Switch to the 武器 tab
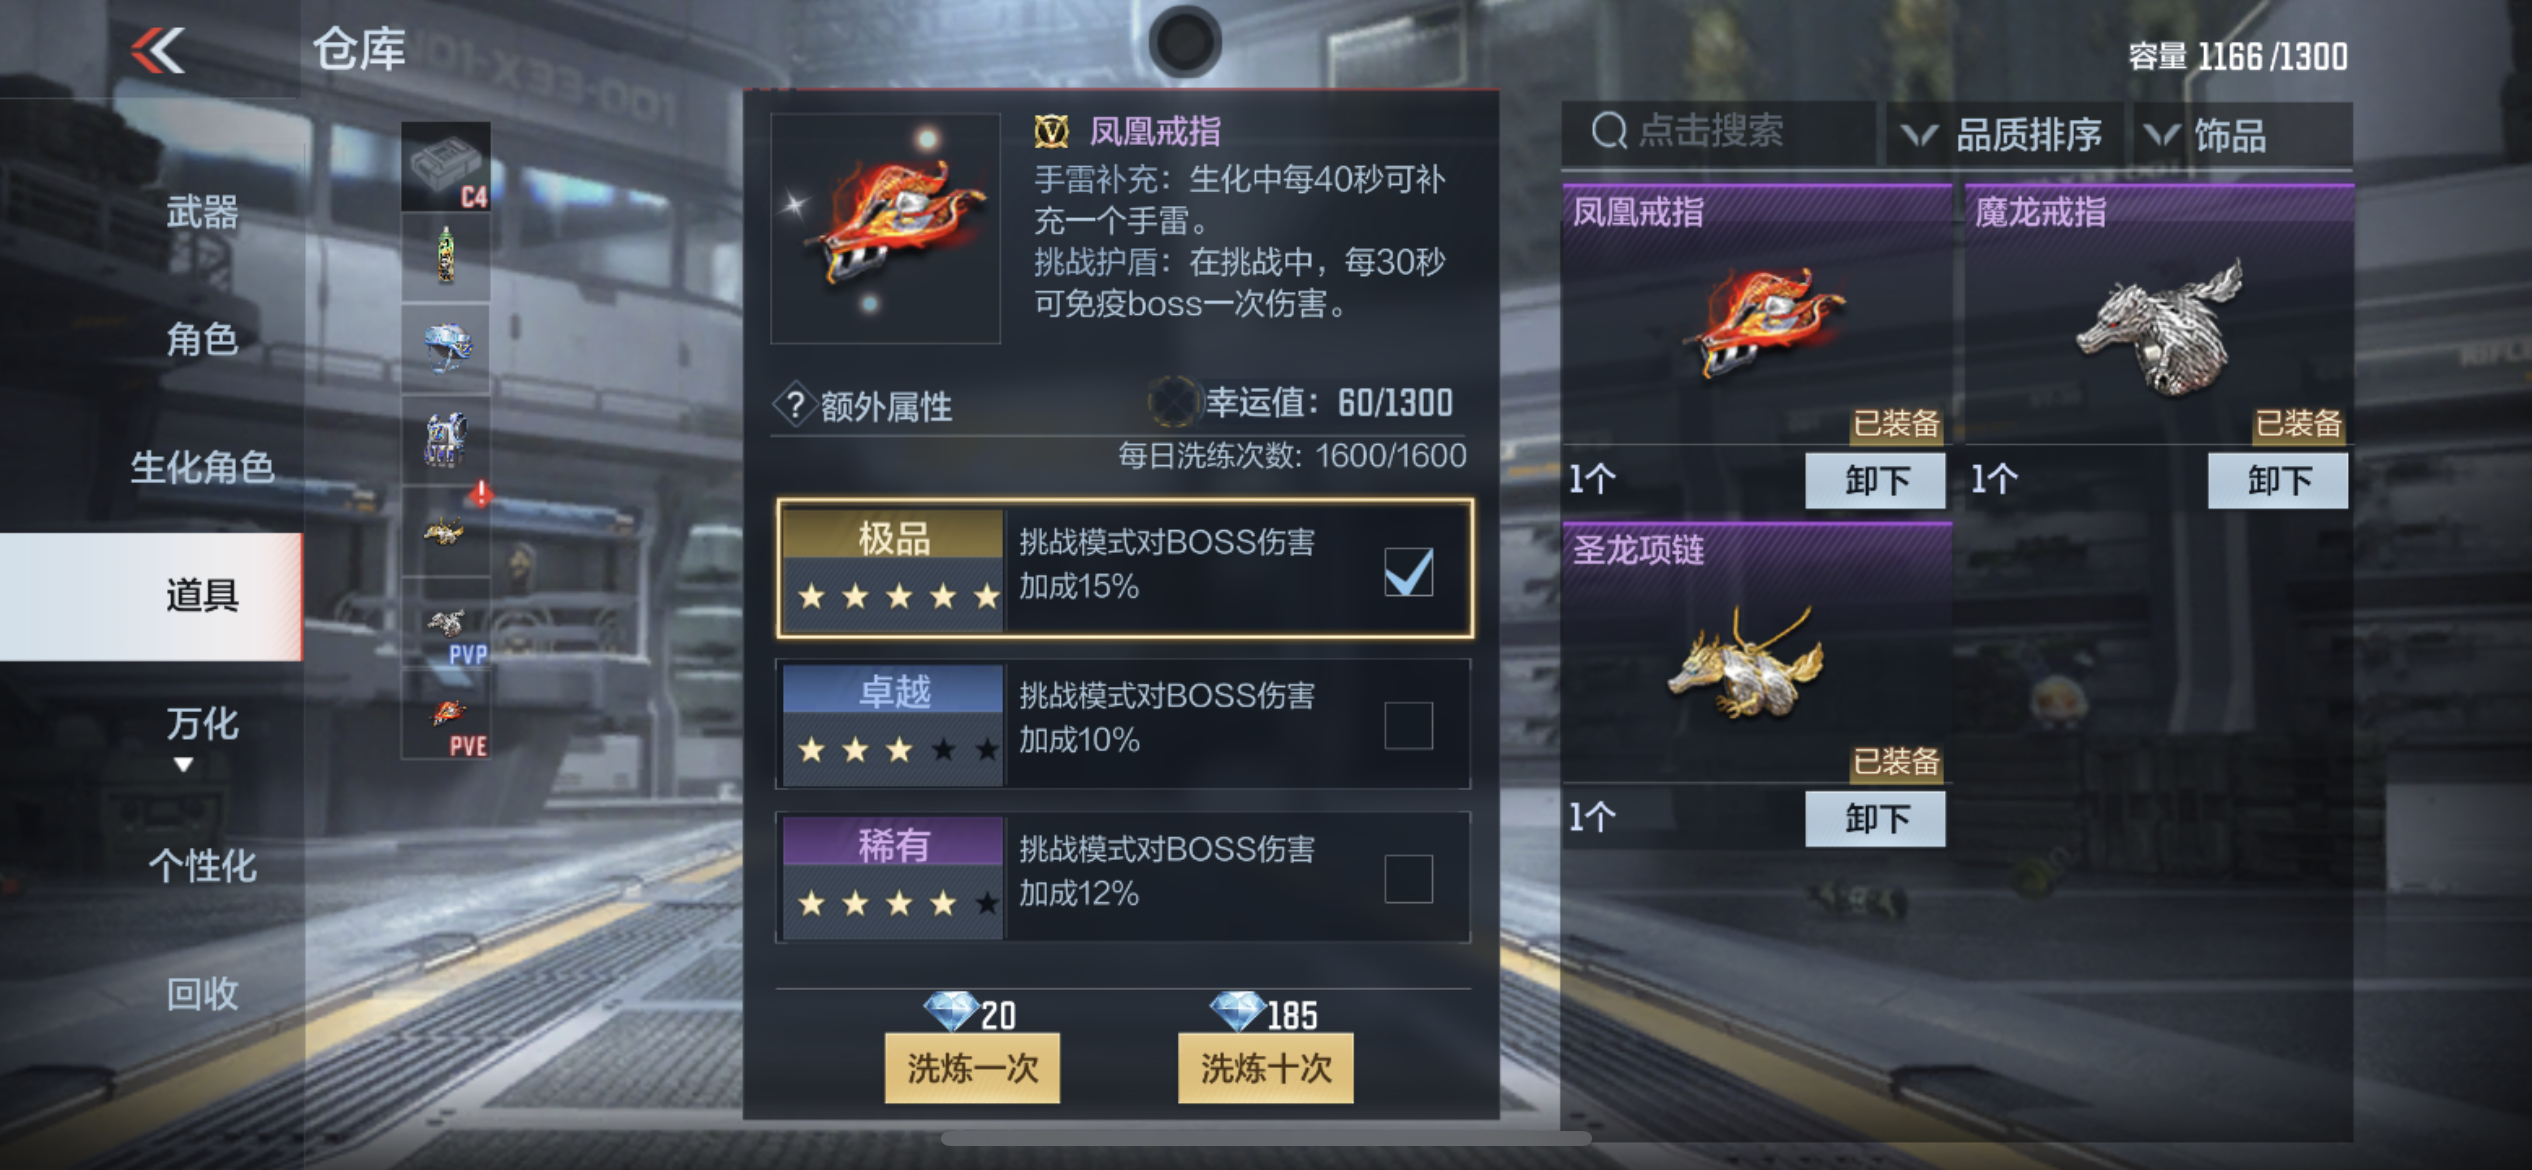Screen dimensions: 2532x1170 202,212
